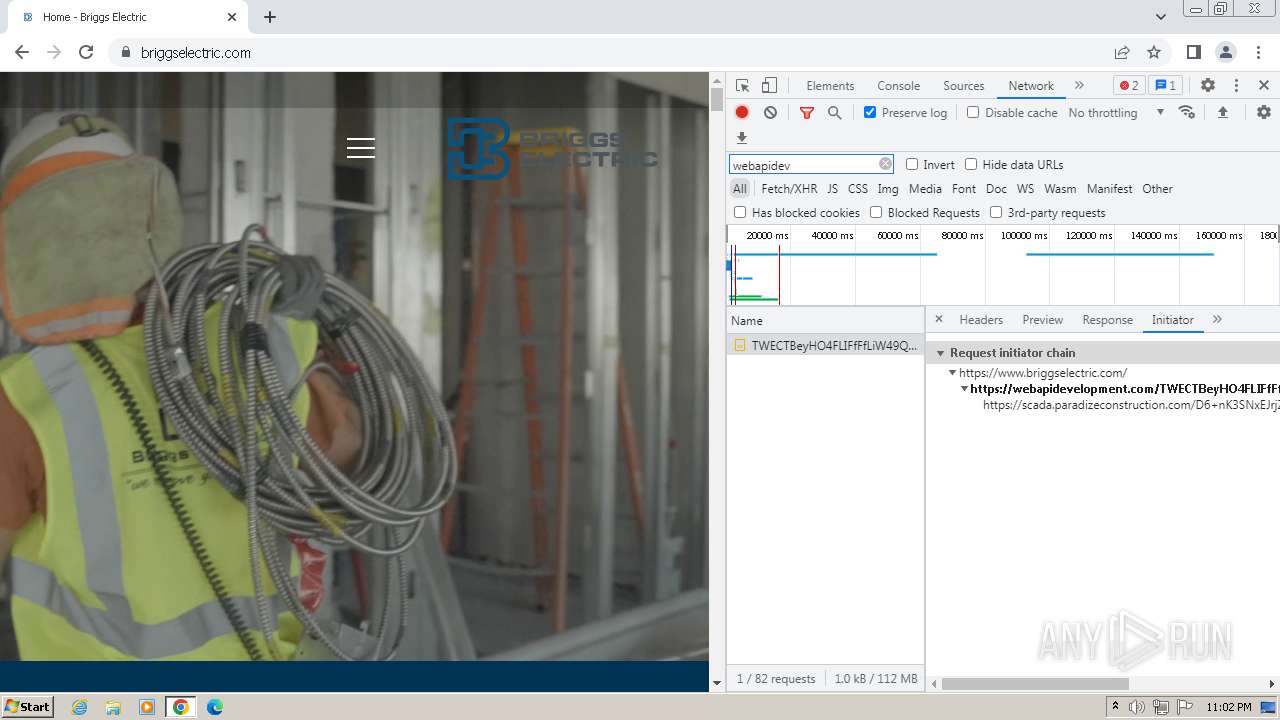1280x720 pixels.
Task: Open a new browser tab
Action: point(270,17)
